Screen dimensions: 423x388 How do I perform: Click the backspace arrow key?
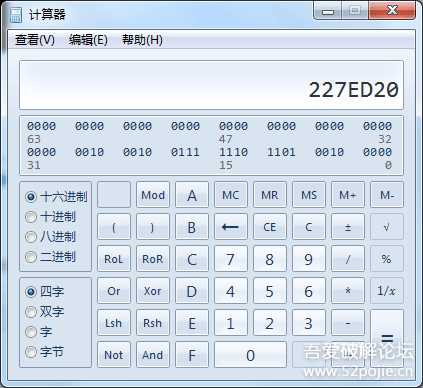point(231,227)
